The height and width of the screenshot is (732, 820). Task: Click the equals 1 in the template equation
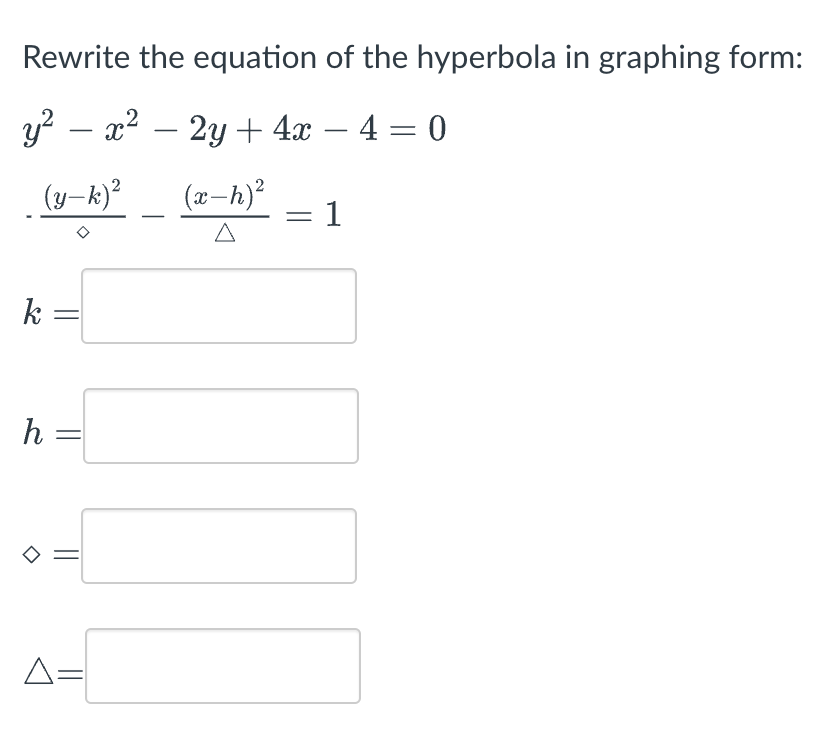click(x=315, y=214)
